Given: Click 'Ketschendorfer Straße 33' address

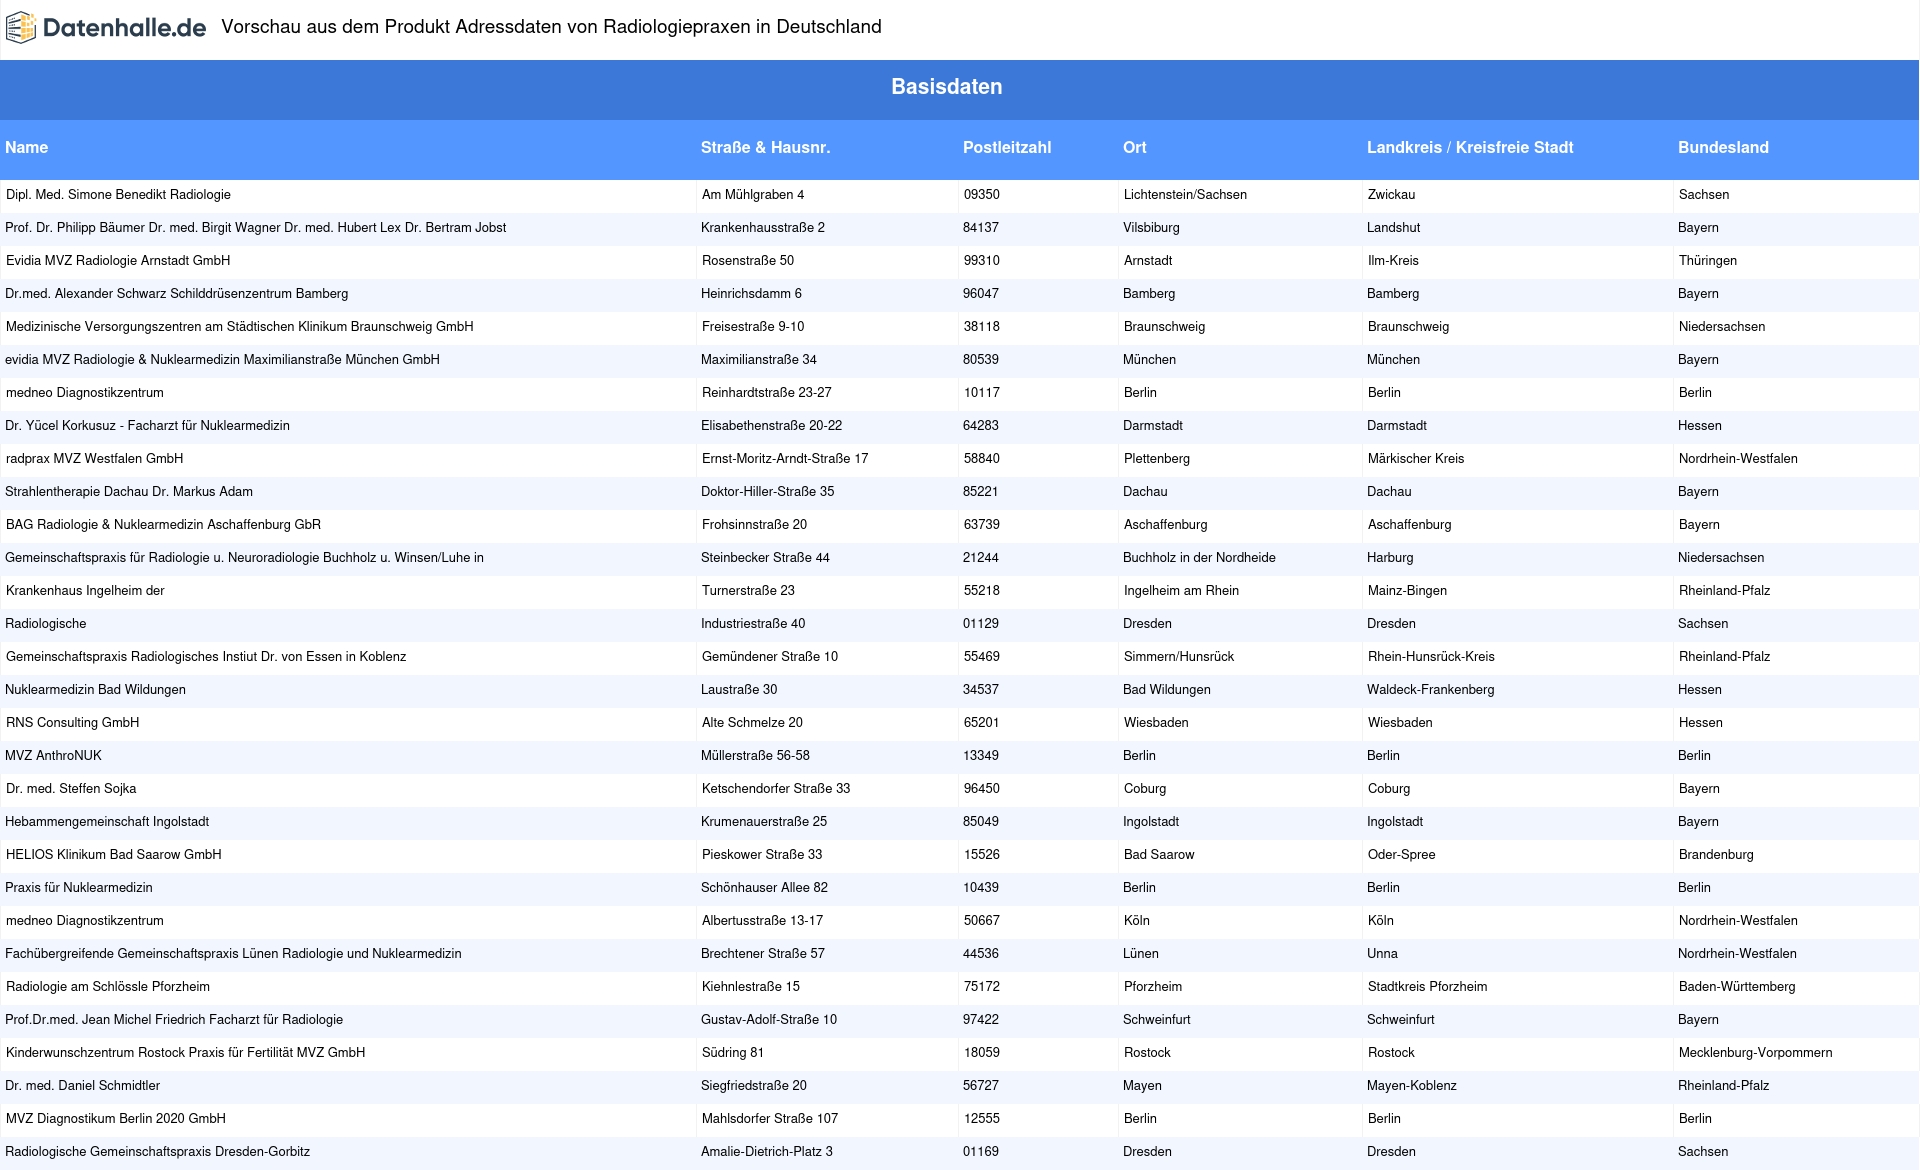Looking at the screenshot, I should pyautogui.click(x=776, y=789).
